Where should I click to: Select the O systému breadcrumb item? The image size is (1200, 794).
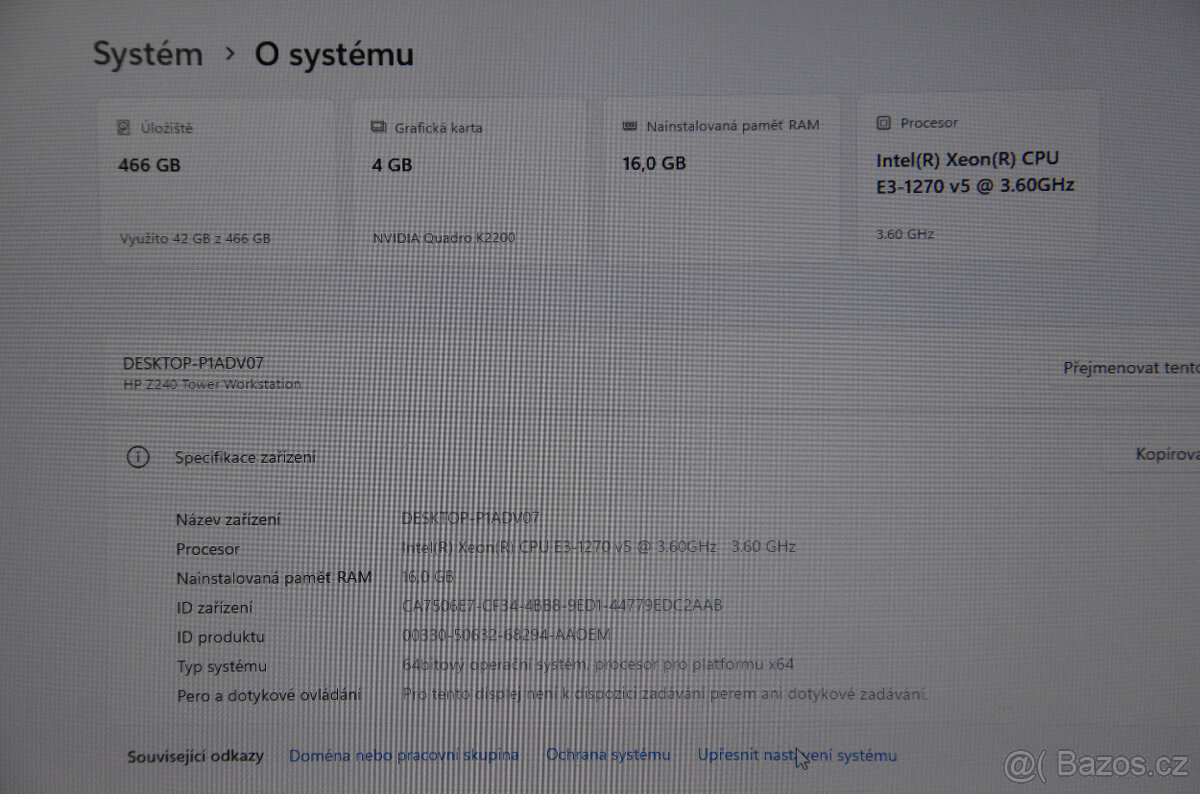333,55
